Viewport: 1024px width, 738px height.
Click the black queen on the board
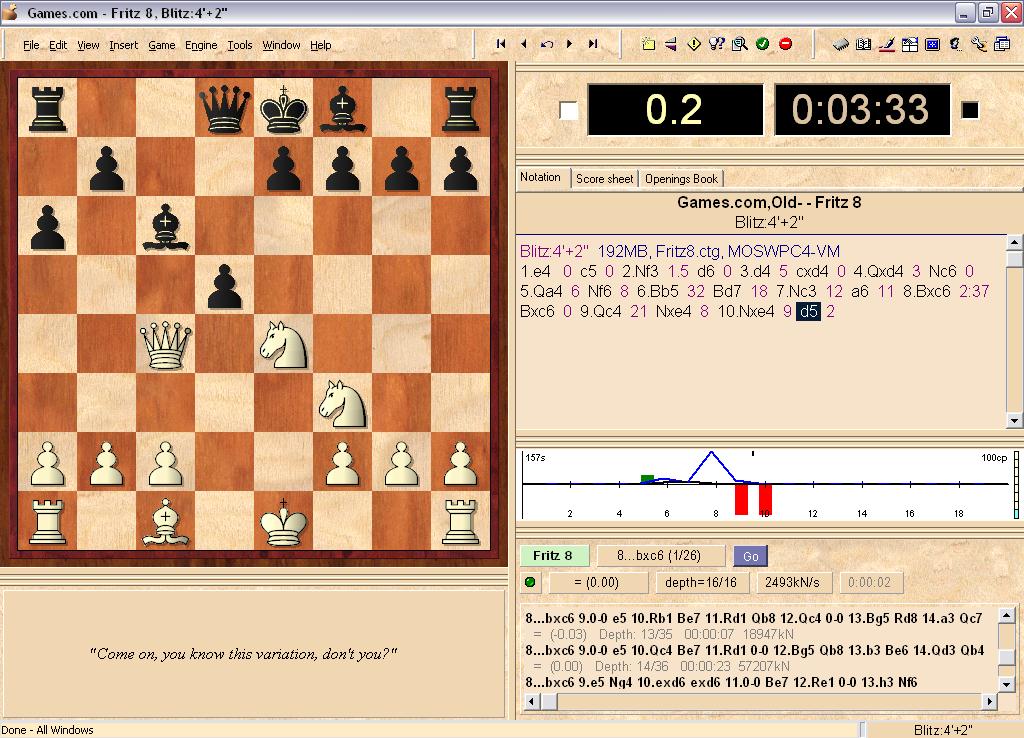[225, 108]
